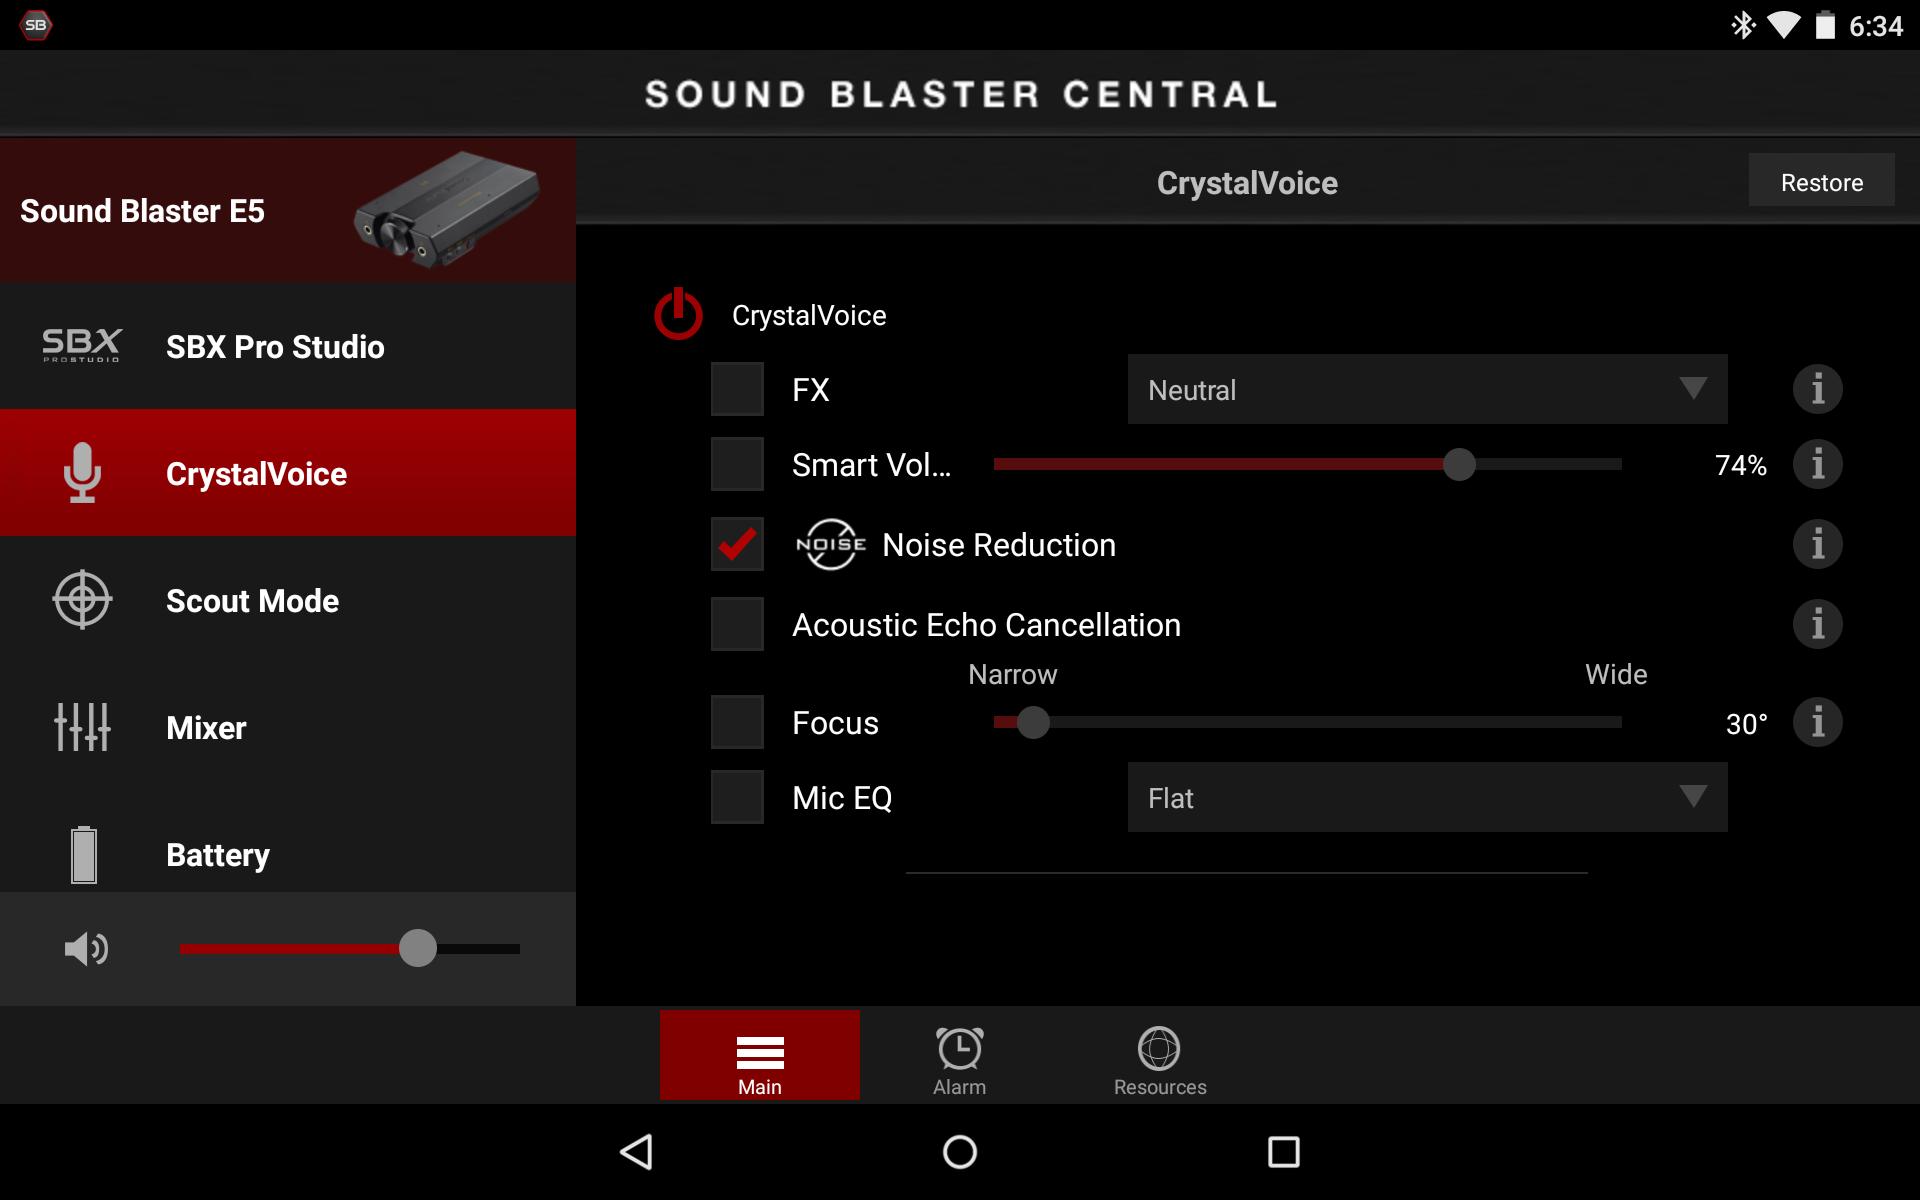The height and width of the screenshot is (1200, 1920).
Task: Adjust the Focus angle slider
Action: (x=1308, y=722)
